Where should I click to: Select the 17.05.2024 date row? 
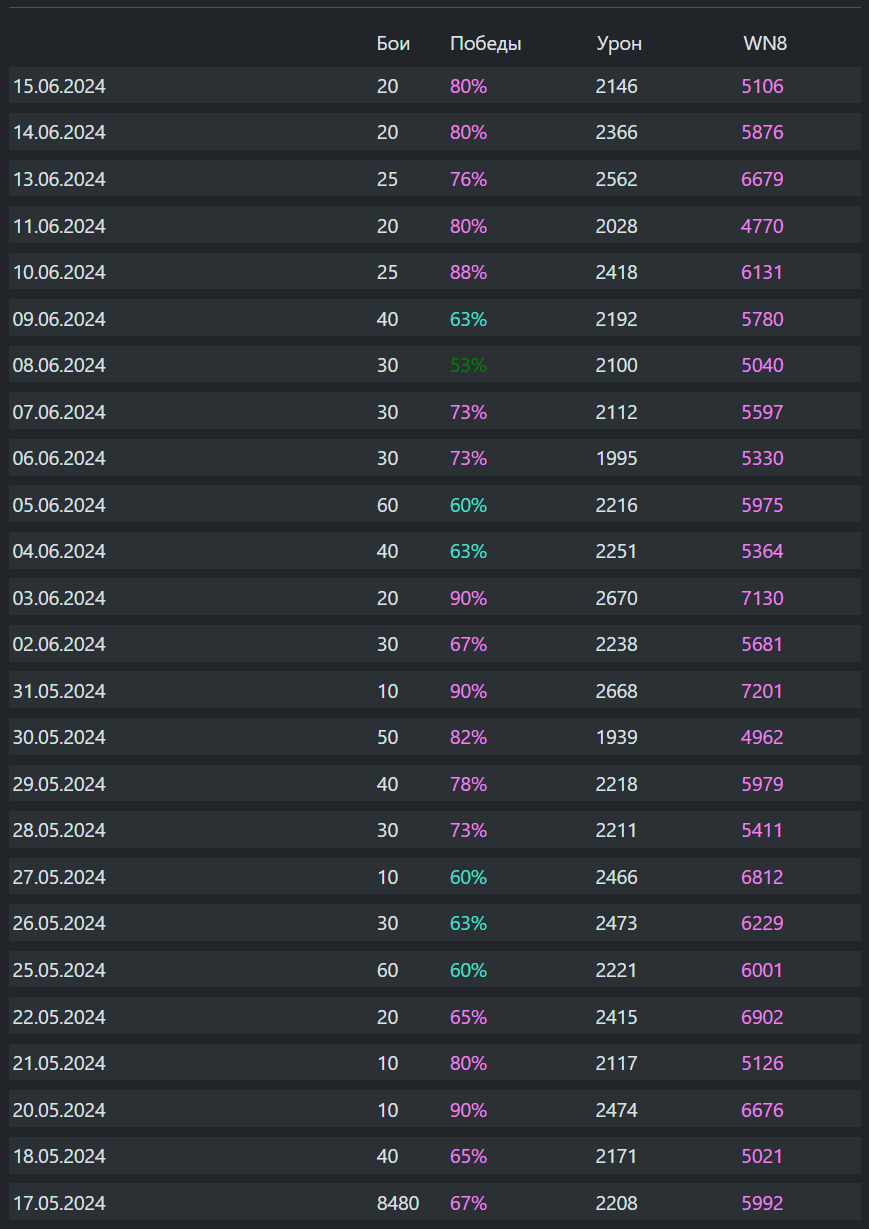[59, 1203]
